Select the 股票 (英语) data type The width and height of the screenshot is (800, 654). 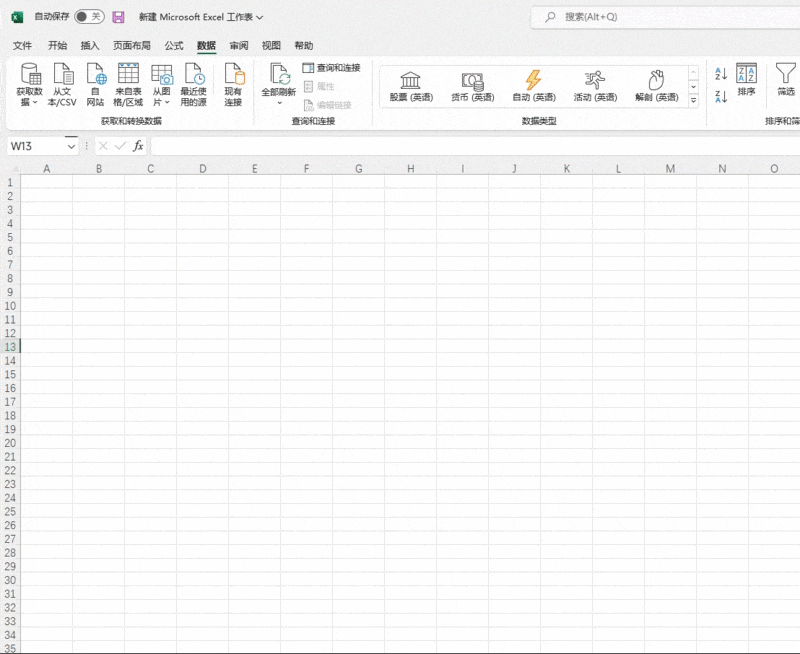[x=409, y=83]
